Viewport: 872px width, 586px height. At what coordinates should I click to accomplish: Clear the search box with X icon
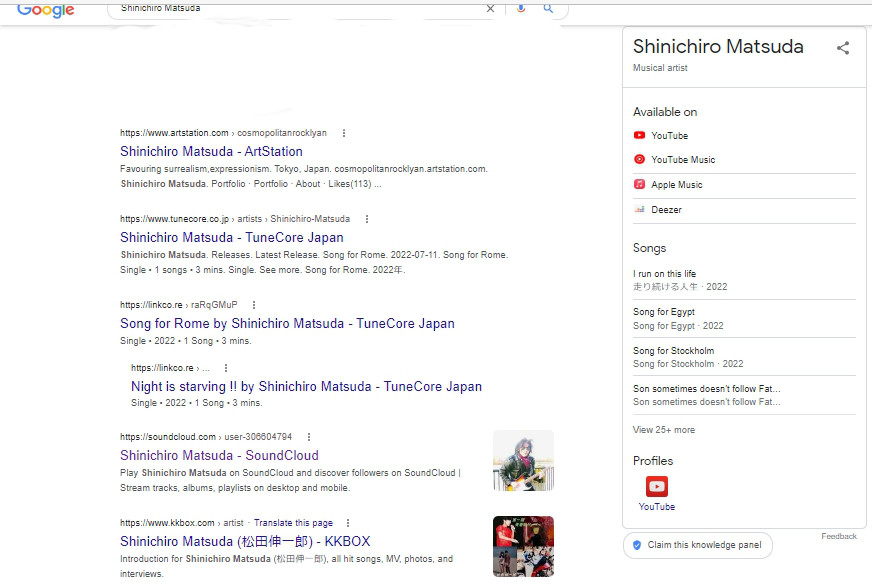tap(490, 8)
